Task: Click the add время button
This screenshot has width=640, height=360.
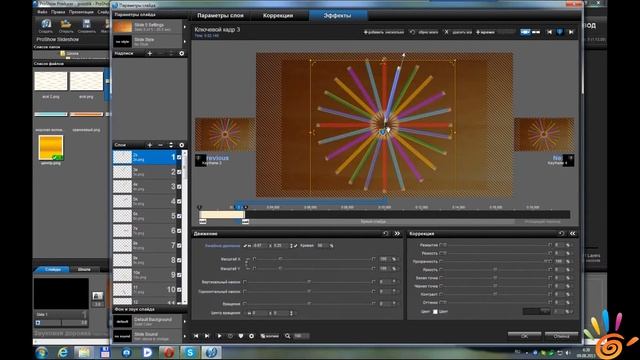Action: (485, 32)
